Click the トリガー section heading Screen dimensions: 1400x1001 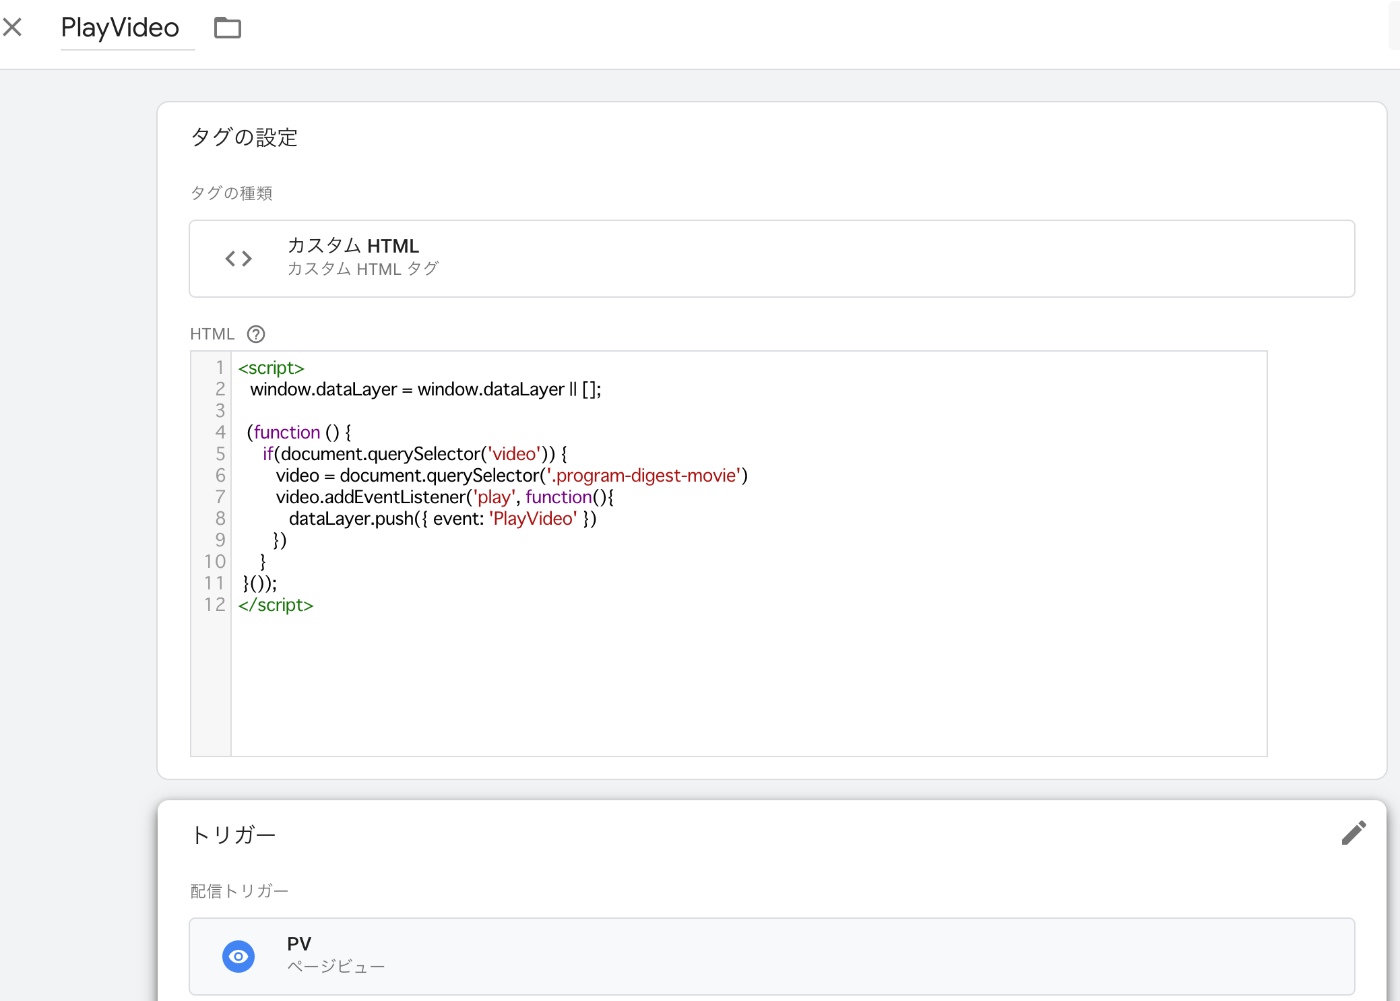[233, 835]
